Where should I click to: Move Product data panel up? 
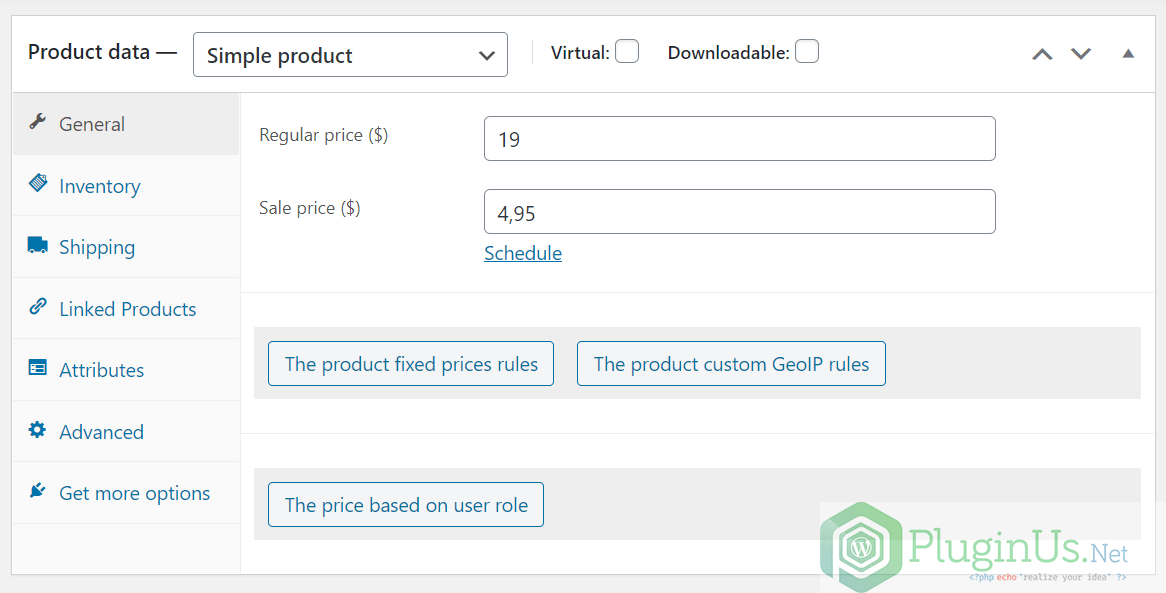click(x=1042, y=54)
